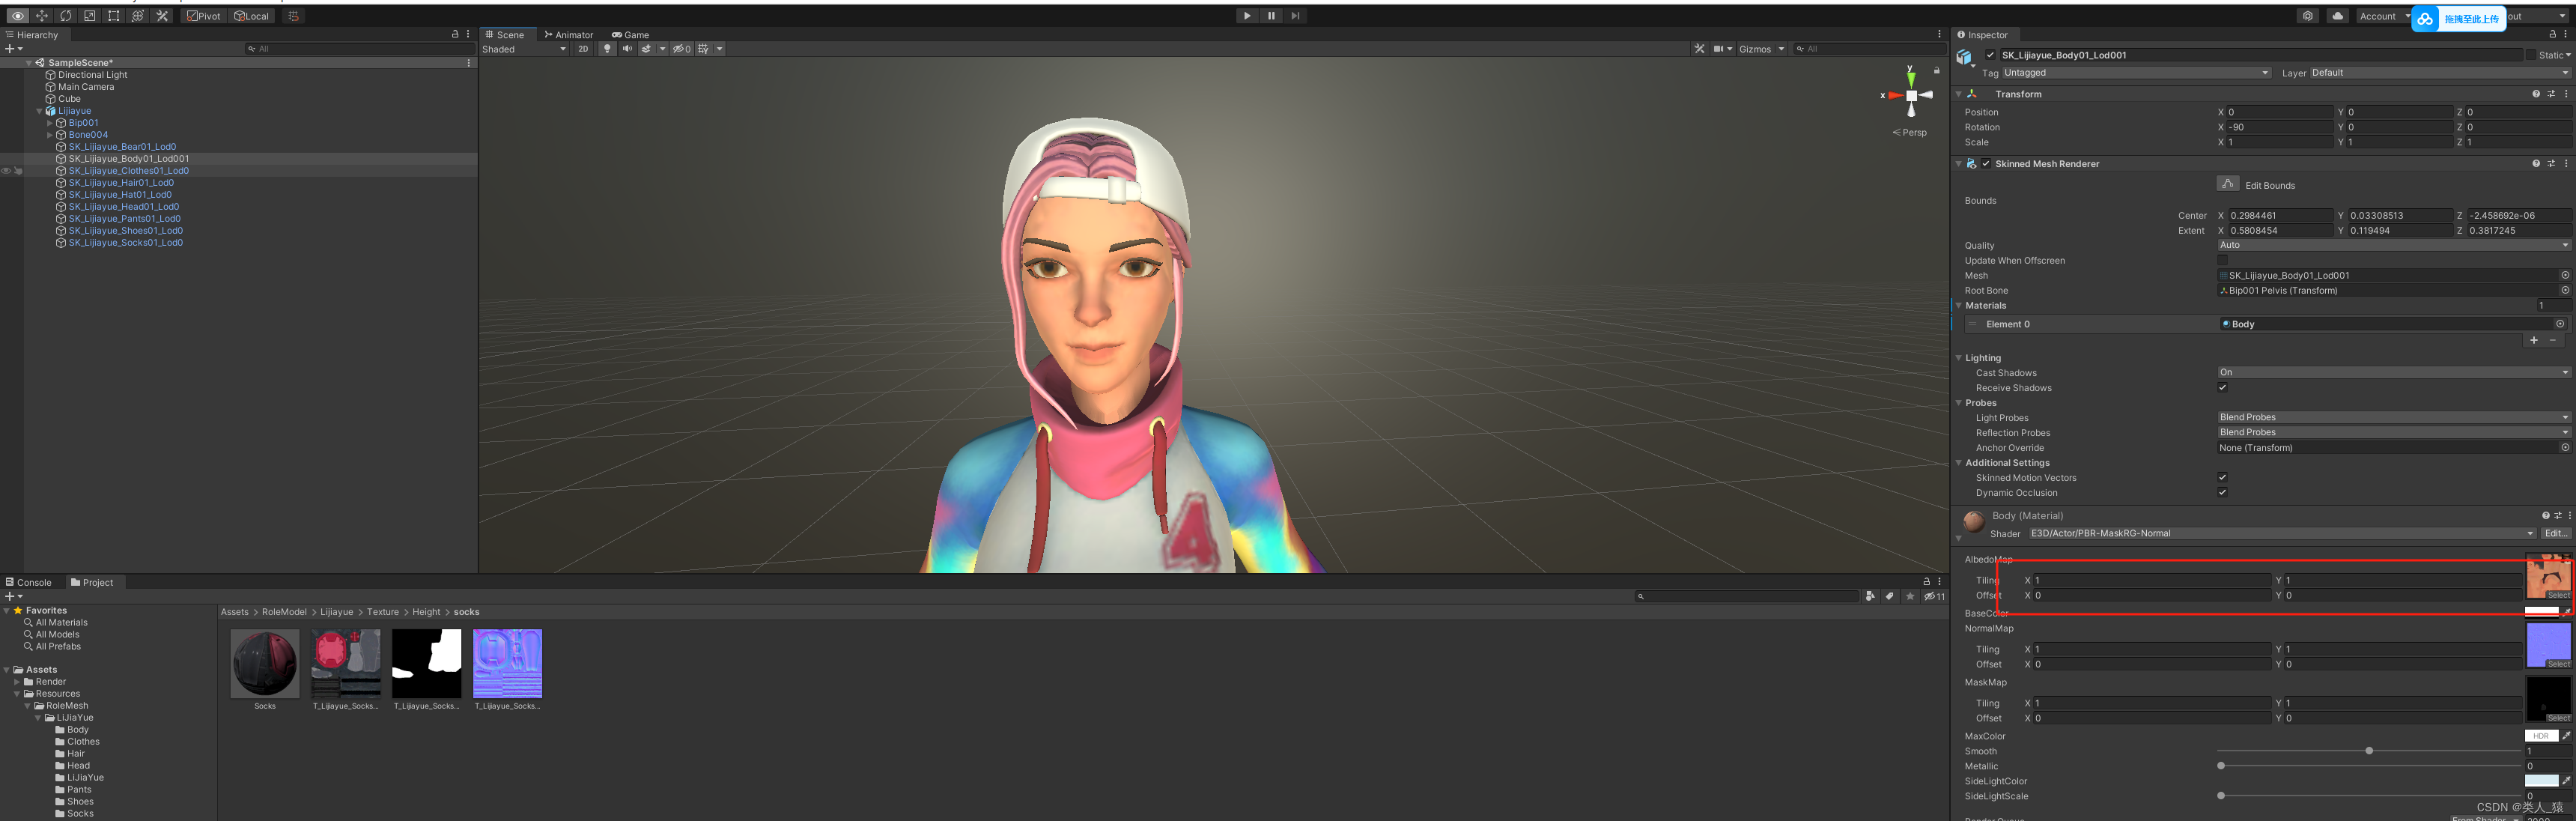This screenshot has height=821, width=2576.
Task: Toggle the Static checkbox
Action: coord(2531,55)
